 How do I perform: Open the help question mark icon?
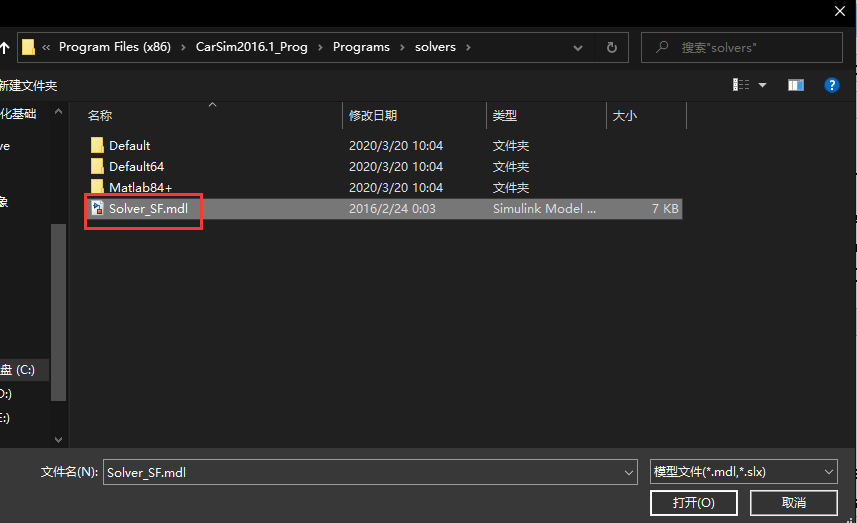(831, 85)
